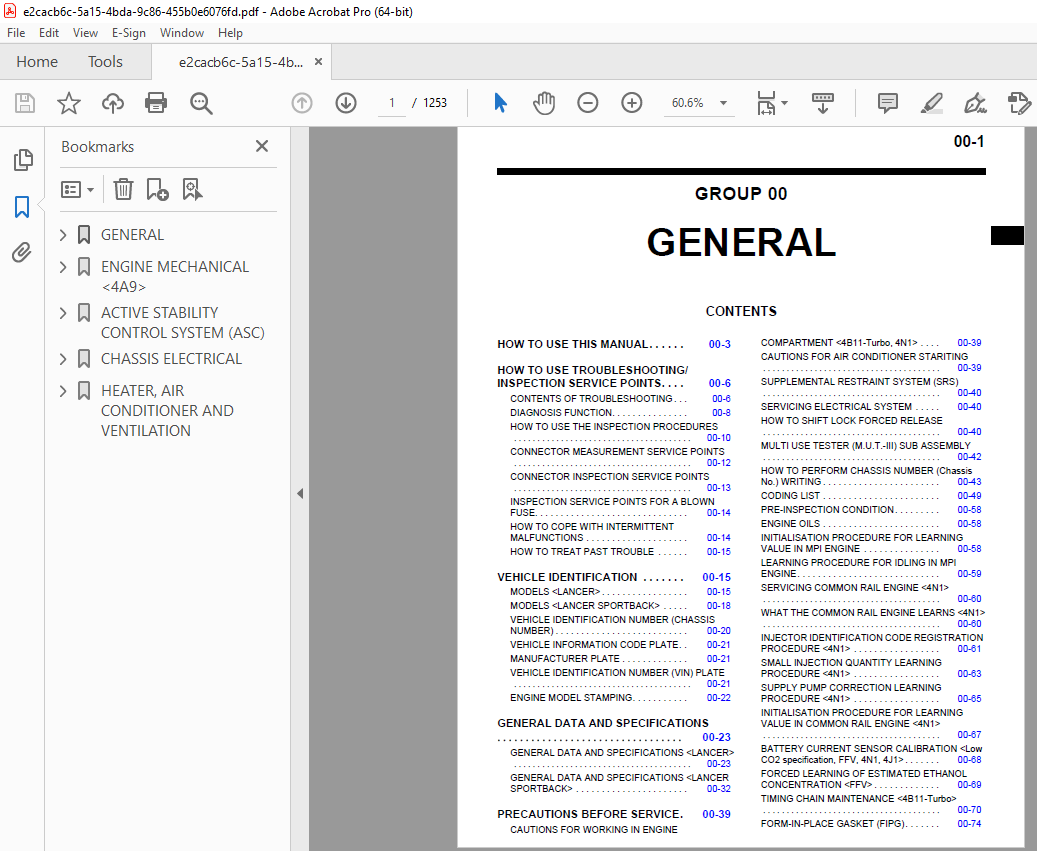The image size is (1037, 851).
Task: Open the View menu
Action: pyautogui.click(x=85, y=33)
